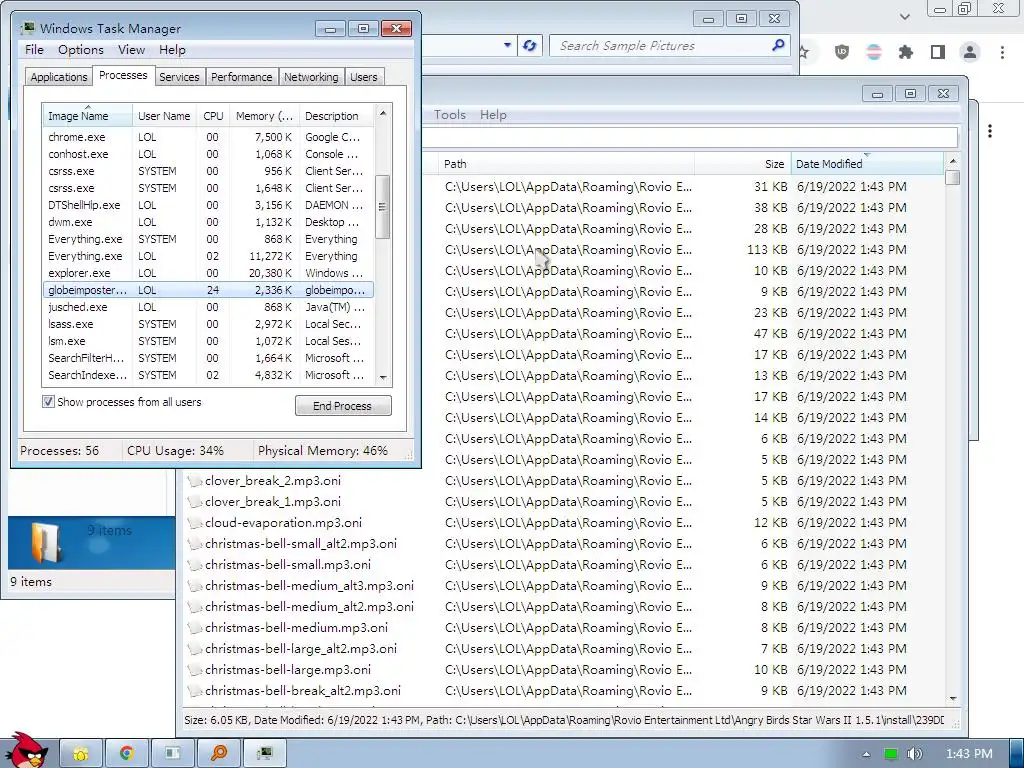
Task: Switch to the Users tab
Action: coord(364,77)
